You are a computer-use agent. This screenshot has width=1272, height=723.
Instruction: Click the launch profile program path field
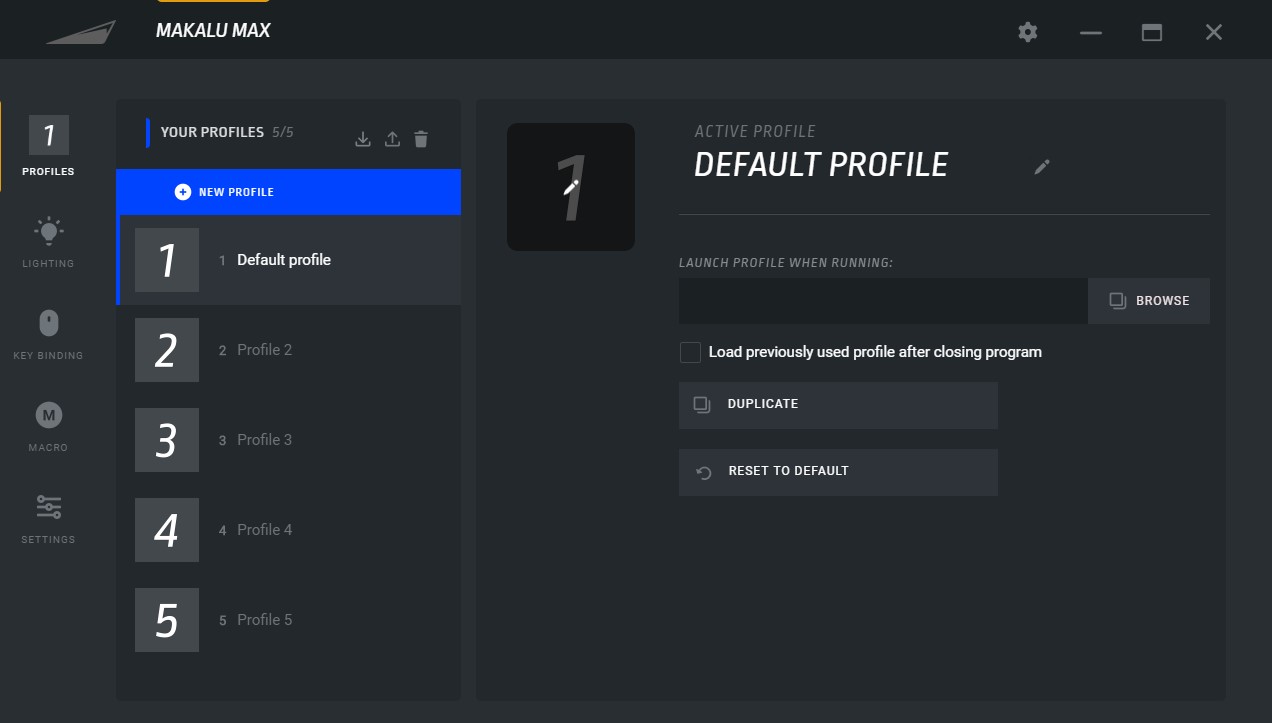882,301
